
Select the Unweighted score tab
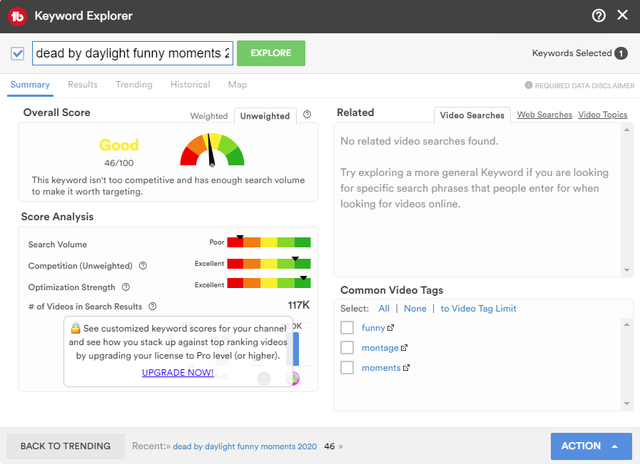coord(265,116)
